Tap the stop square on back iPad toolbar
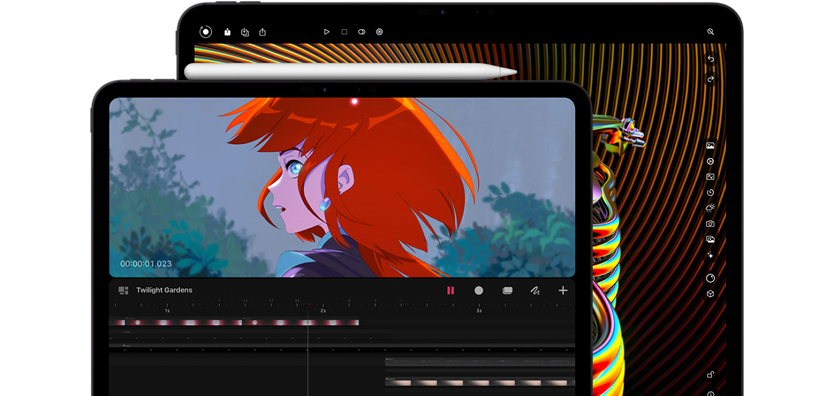Image resolution: width=834 pixels, height=396 pixels. pos(344,32)
